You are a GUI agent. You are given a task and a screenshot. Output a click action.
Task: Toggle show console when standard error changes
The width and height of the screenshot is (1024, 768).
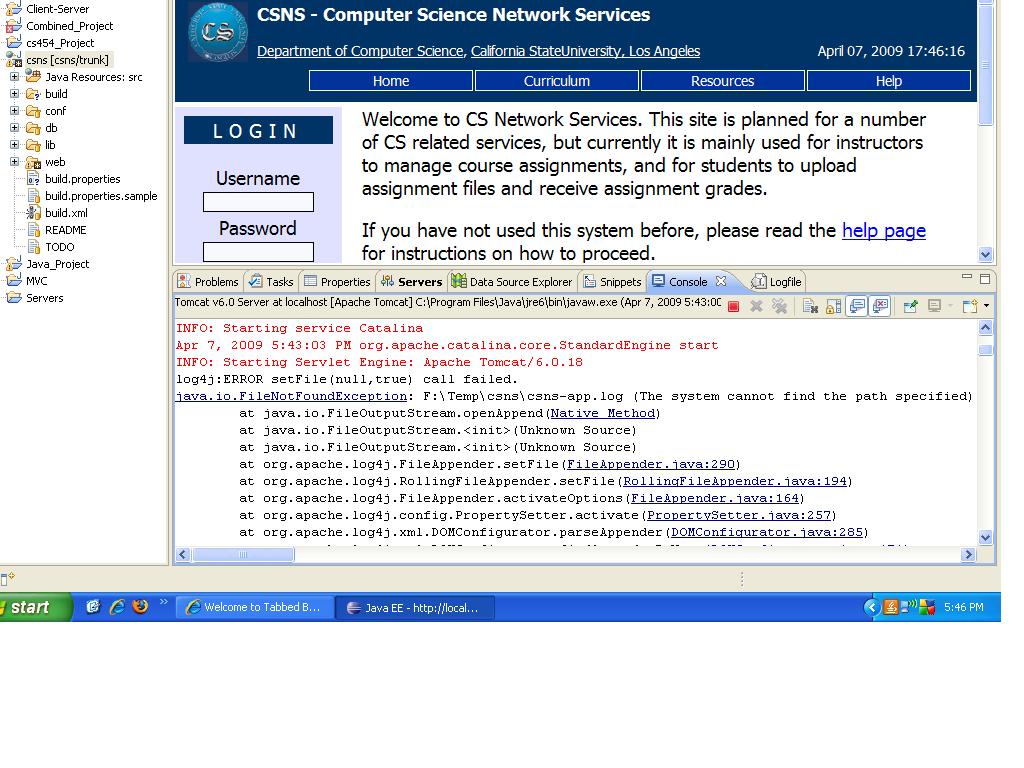(x=880, y=306)
